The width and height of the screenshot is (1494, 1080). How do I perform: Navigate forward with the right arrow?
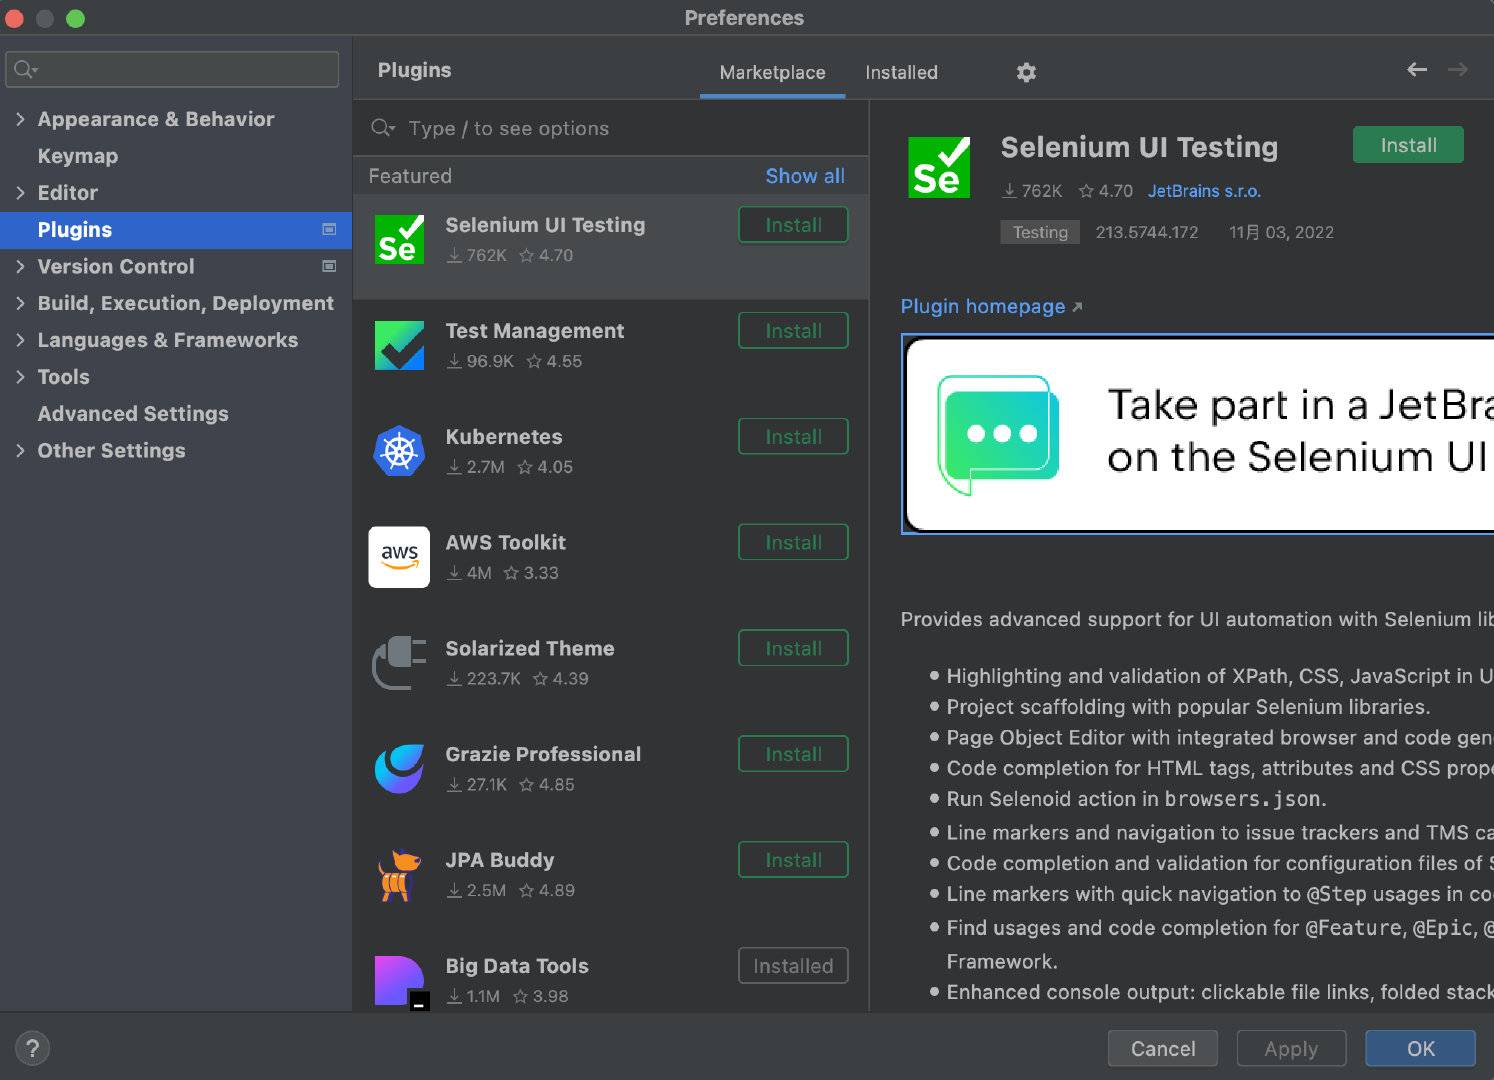pos(1458,69)
